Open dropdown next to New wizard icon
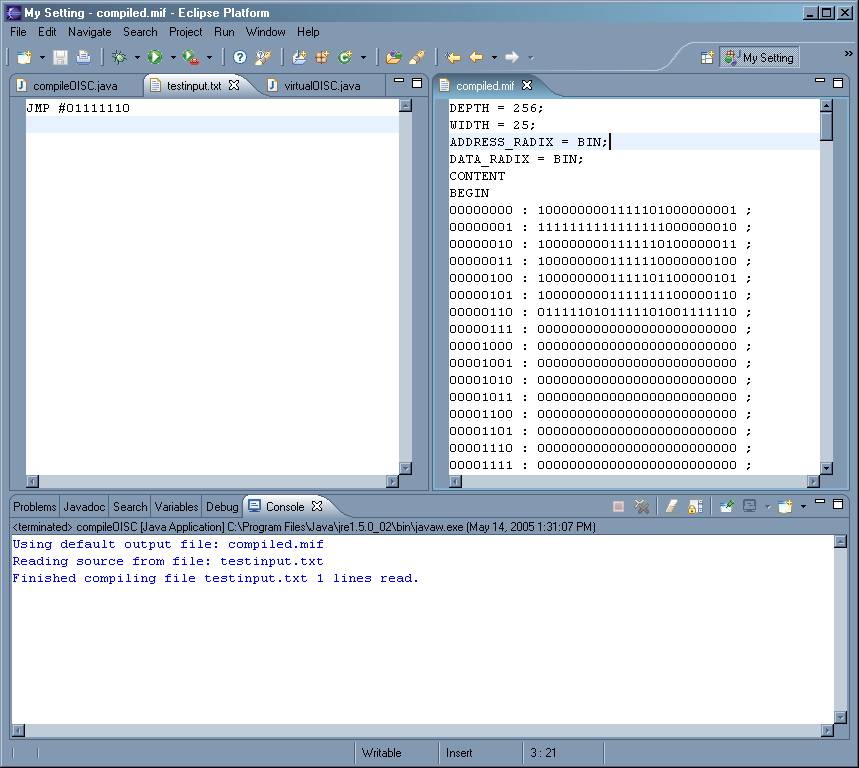The image size is (859, 768). coord(42,58)
